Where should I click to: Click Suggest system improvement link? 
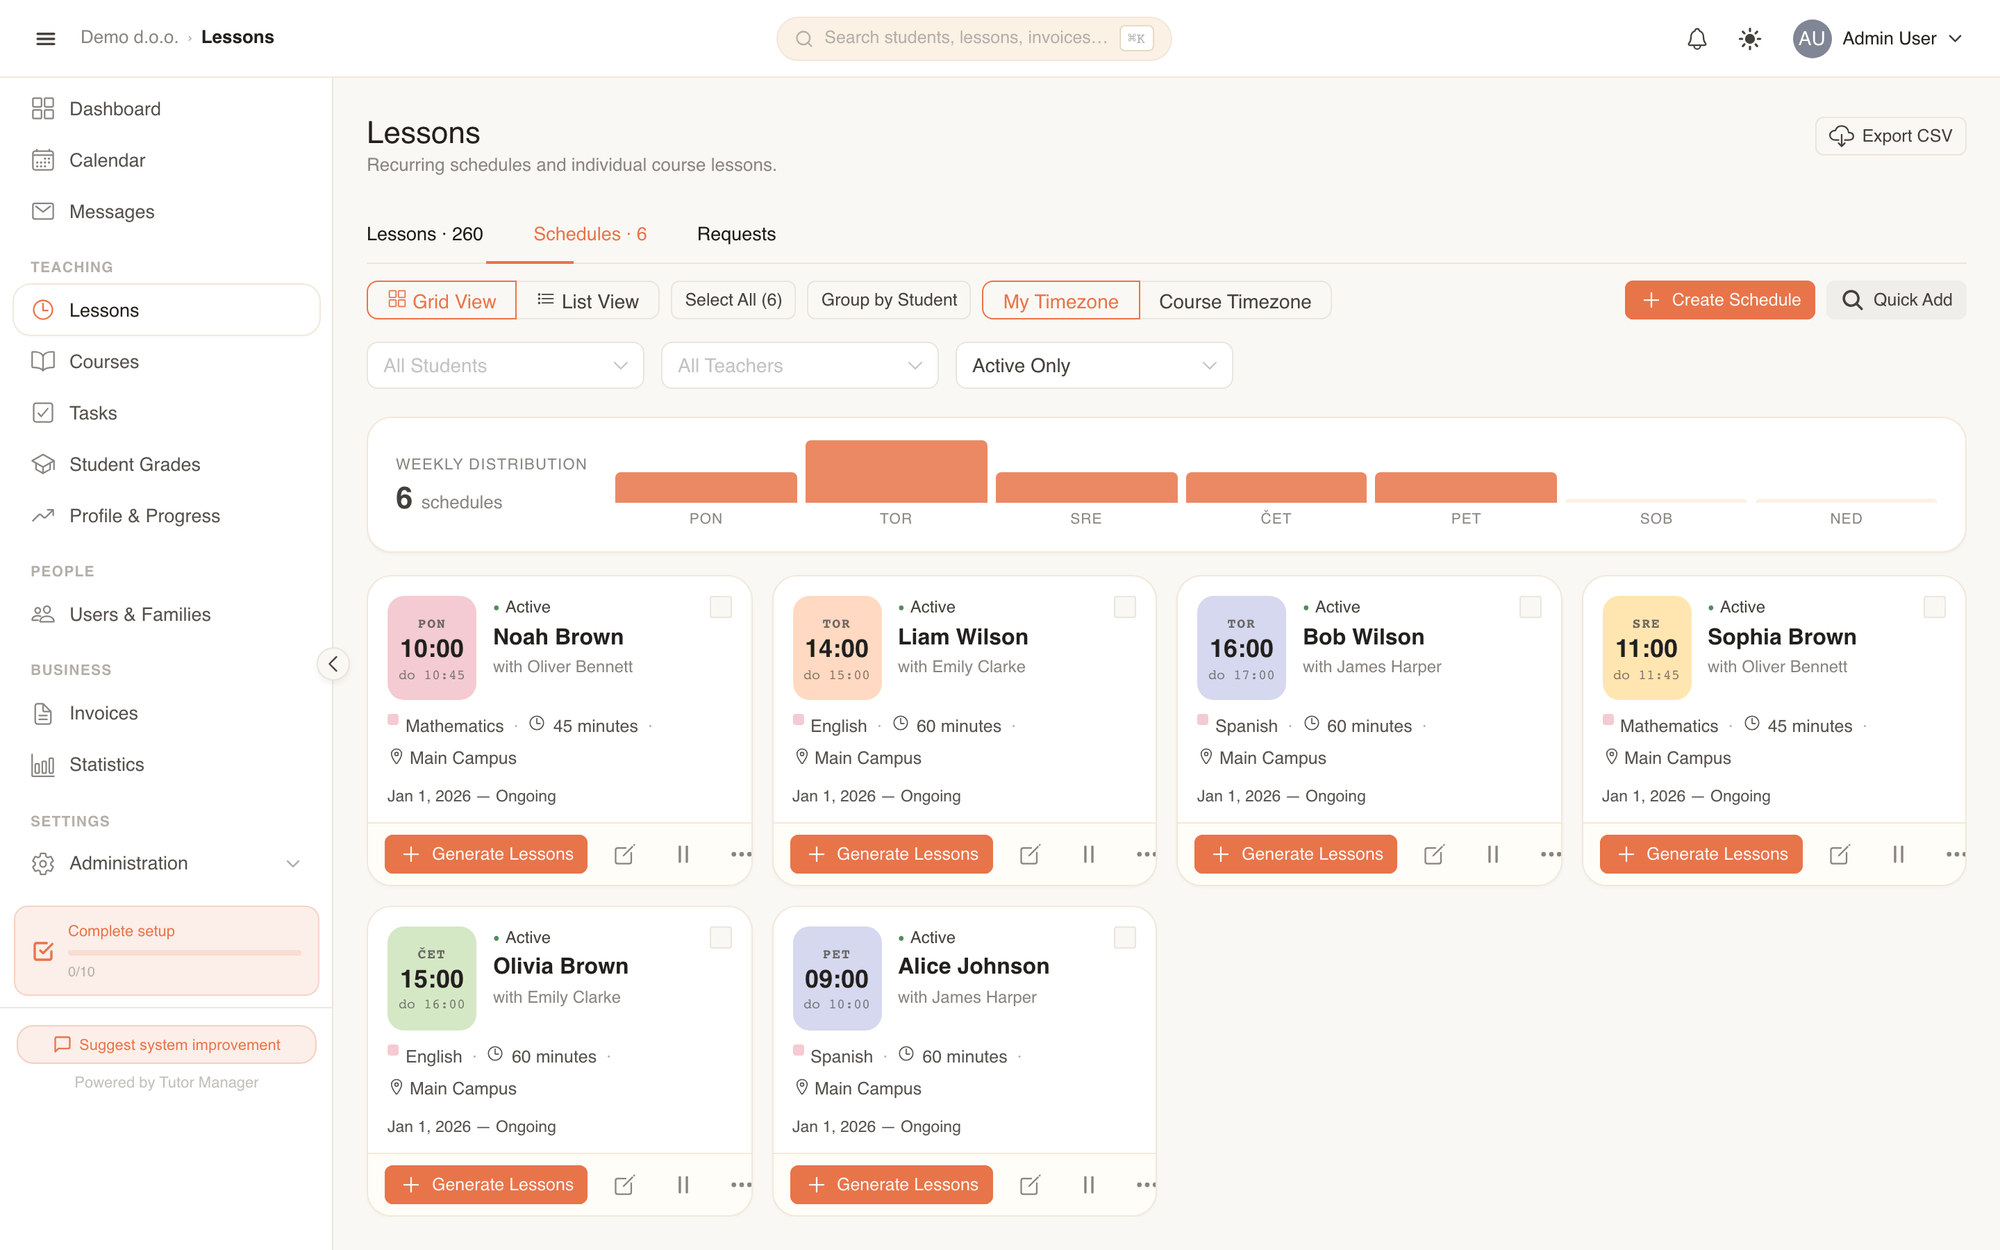click(166, 1044)
